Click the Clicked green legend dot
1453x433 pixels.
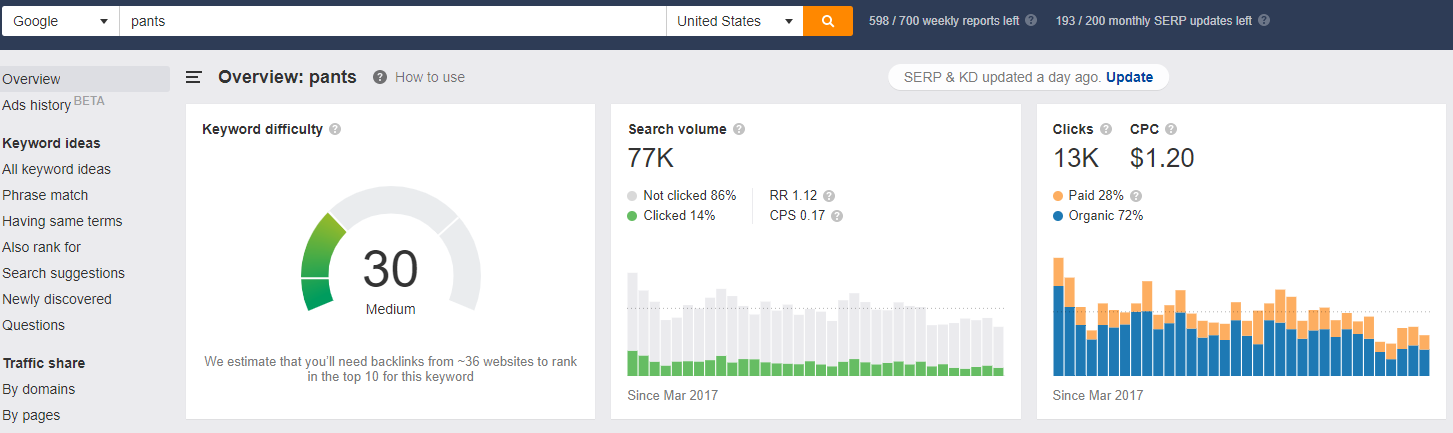pos(632,216)
